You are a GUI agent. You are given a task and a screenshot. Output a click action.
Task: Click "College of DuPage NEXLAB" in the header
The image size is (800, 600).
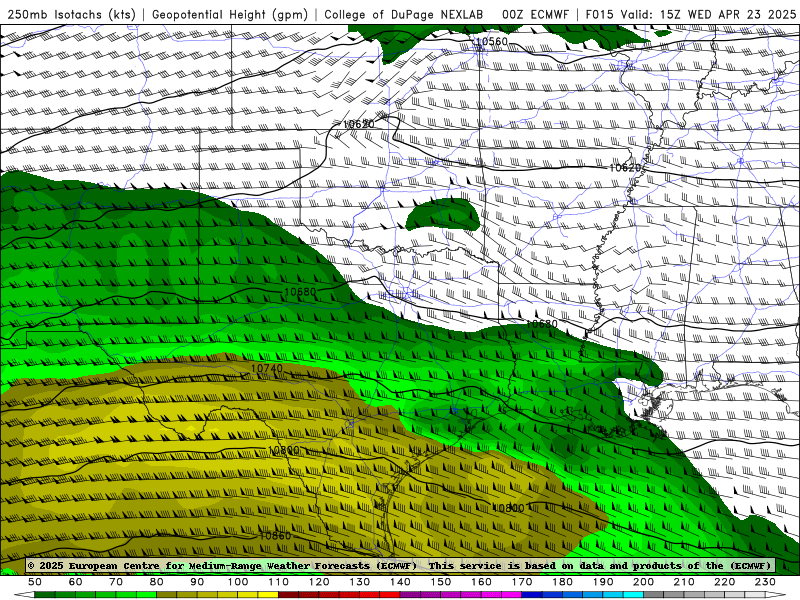pos(404,14)
